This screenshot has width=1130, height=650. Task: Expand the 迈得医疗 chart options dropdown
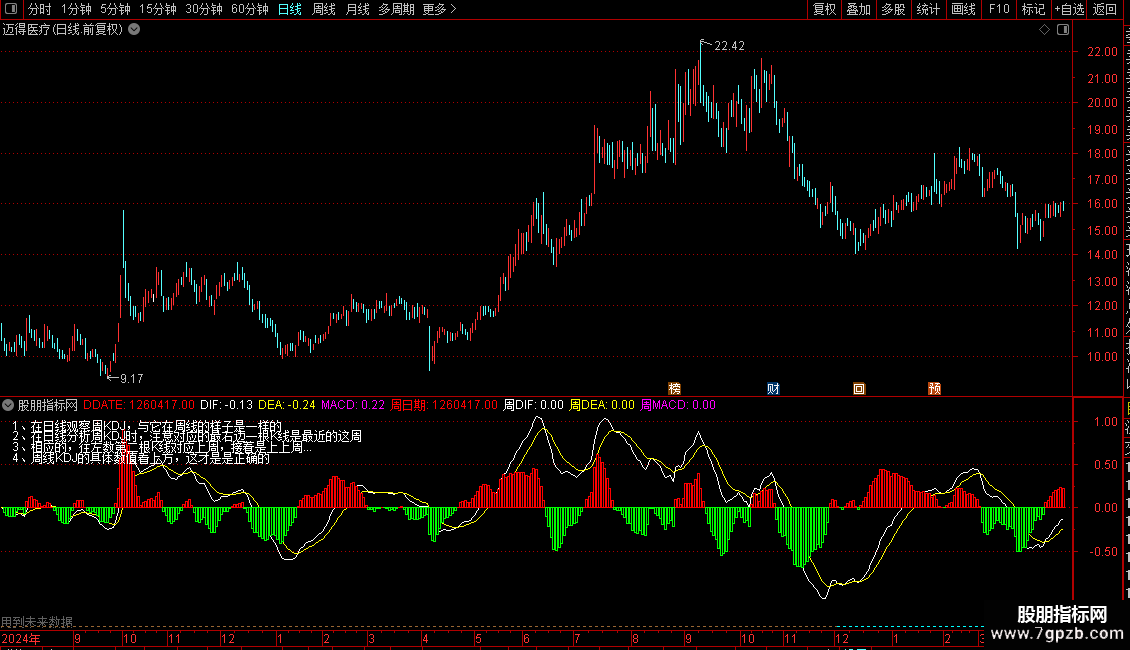tap(134, 30)
